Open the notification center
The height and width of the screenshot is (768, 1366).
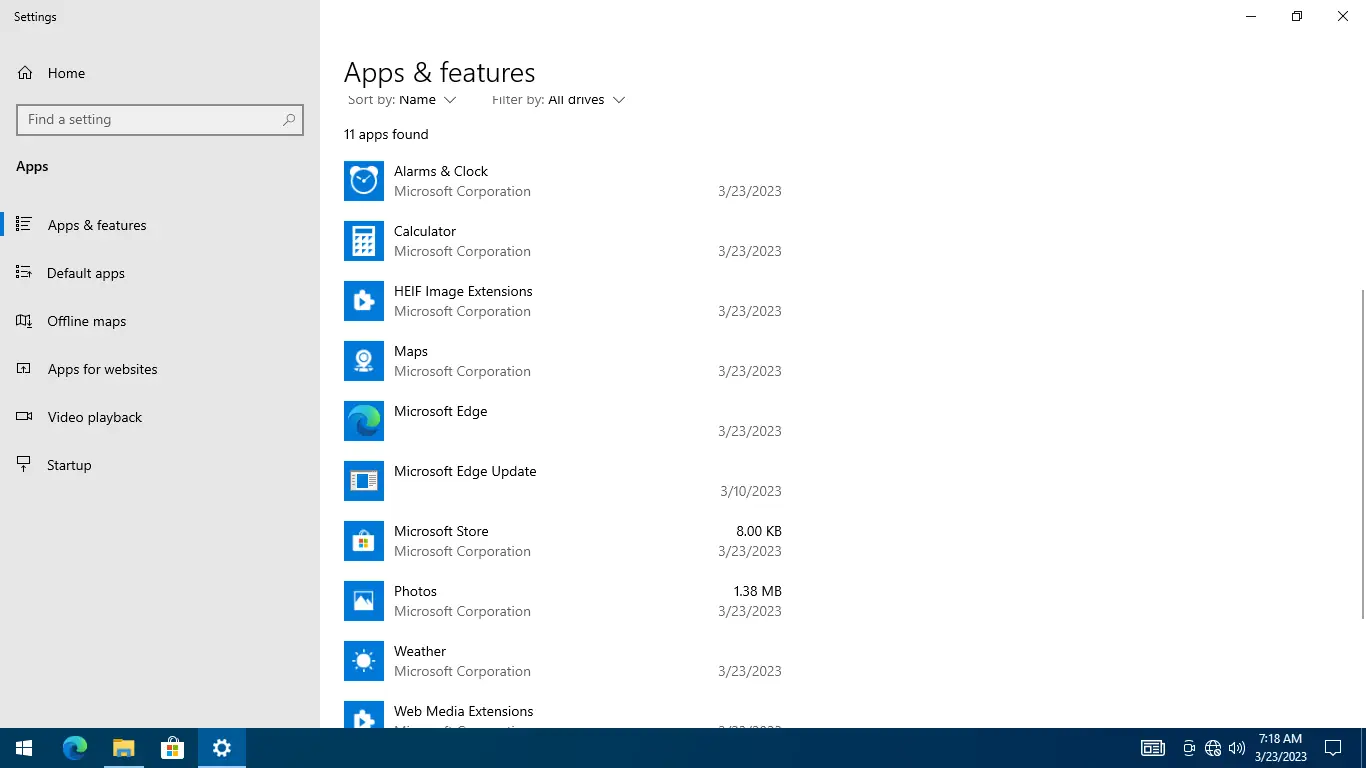click(1333, 748)
